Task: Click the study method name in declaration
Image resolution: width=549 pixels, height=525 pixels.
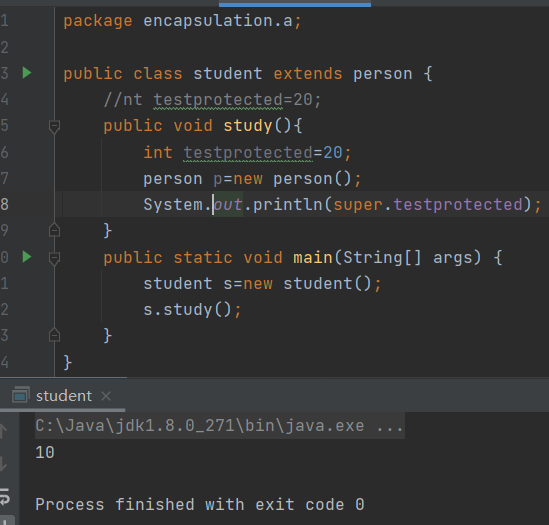Action: coord(248,126)
